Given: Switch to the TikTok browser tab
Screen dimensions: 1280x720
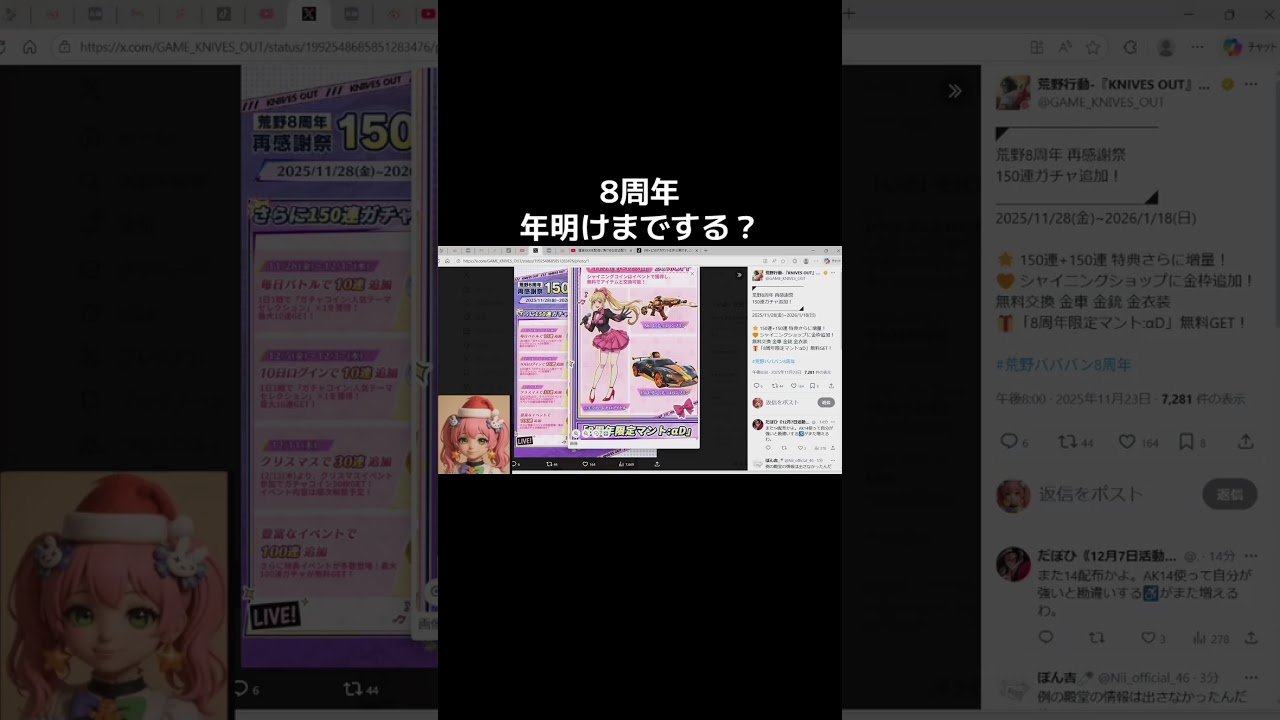Looking at the screenshot, I should (224, 14).
